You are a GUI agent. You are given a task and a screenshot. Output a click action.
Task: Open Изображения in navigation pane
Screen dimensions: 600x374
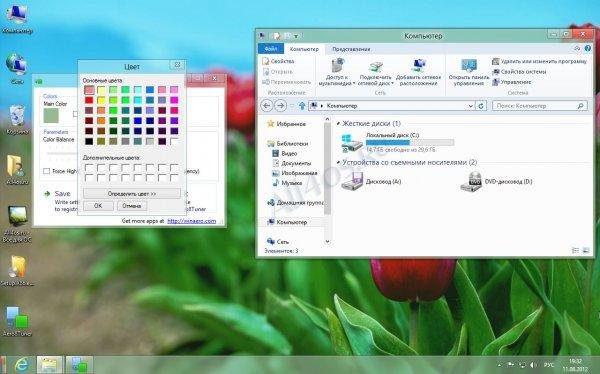(x=295, y=173)
